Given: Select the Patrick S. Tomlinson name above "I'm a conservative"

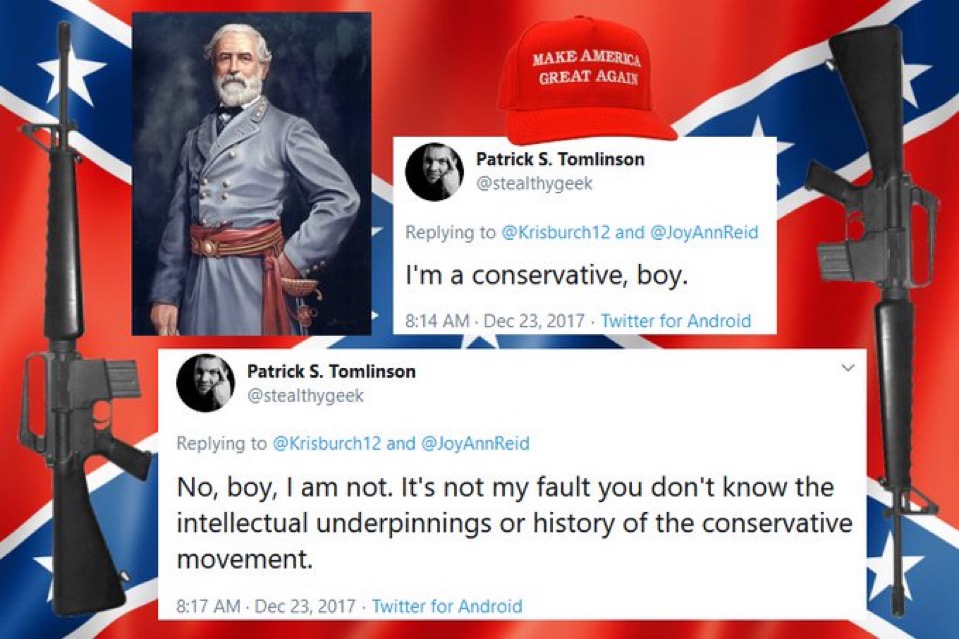Looking at the screenshot, I should click(x=560, y=159).
